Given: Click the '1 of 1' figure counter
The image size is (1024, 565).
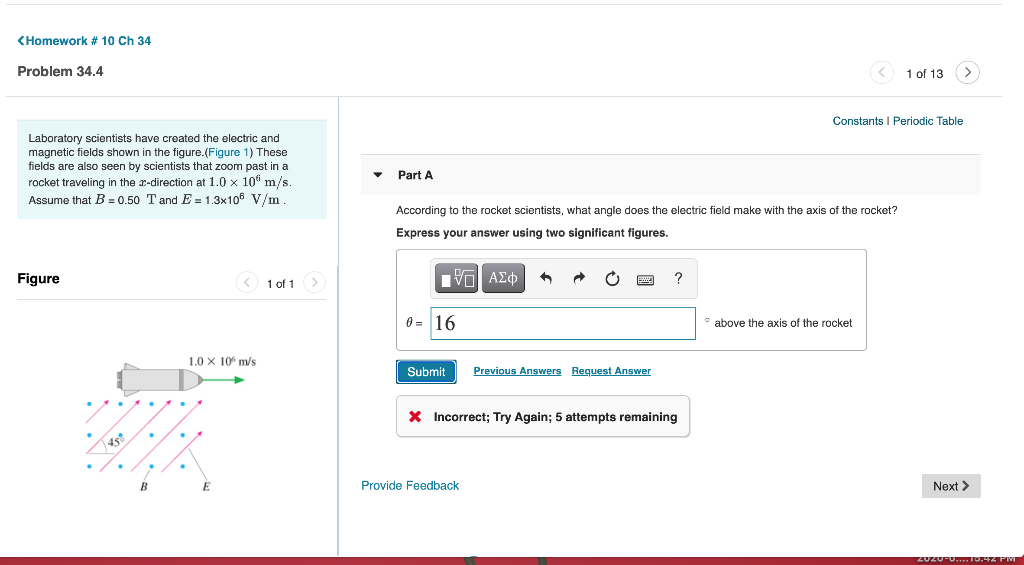Looking at the screenshot, I should pos(281,284).
